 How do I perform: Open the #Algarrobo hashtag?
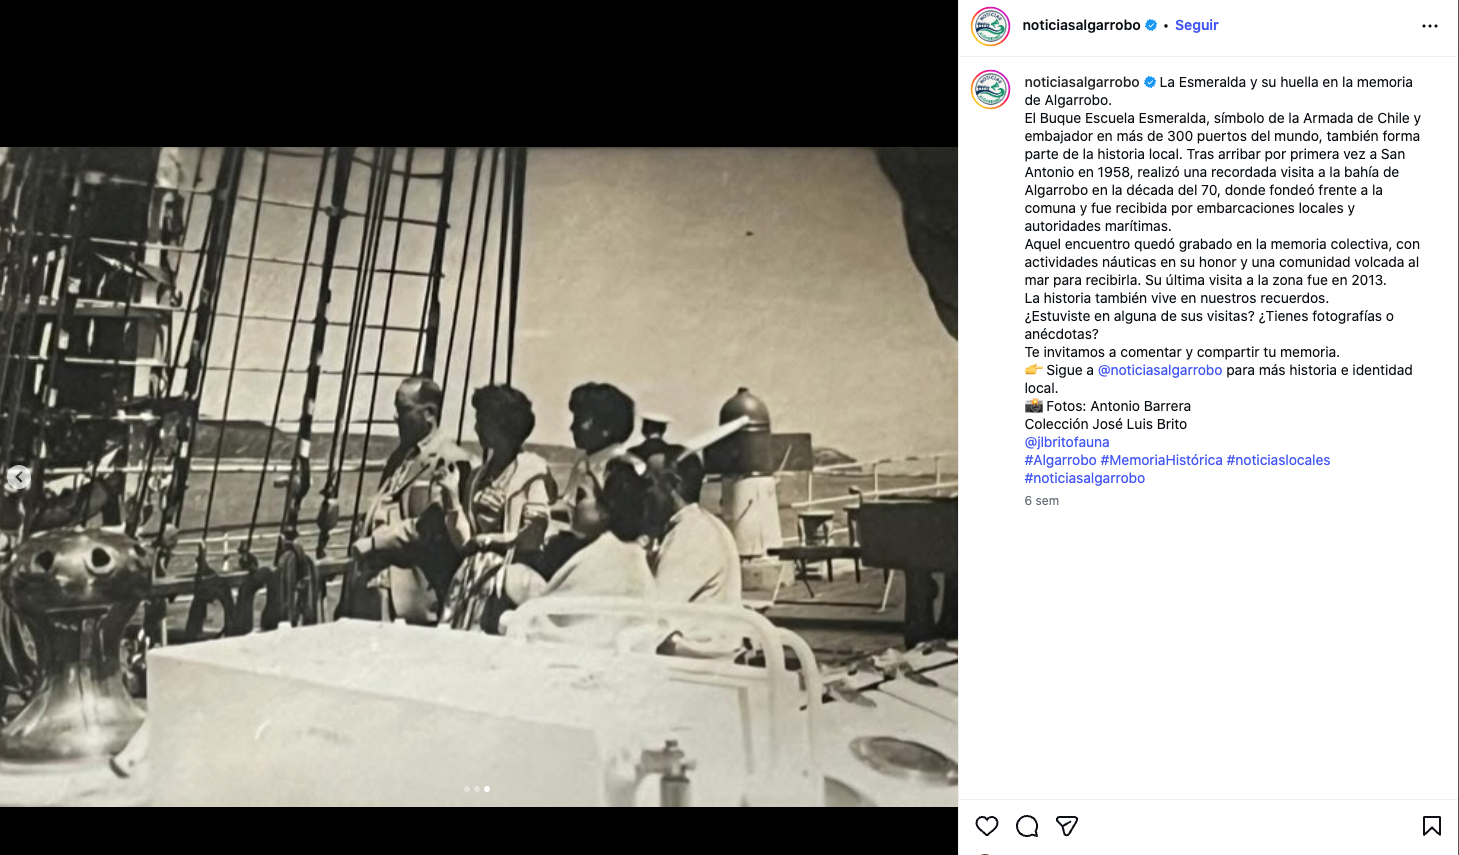tap(1060, 460)
